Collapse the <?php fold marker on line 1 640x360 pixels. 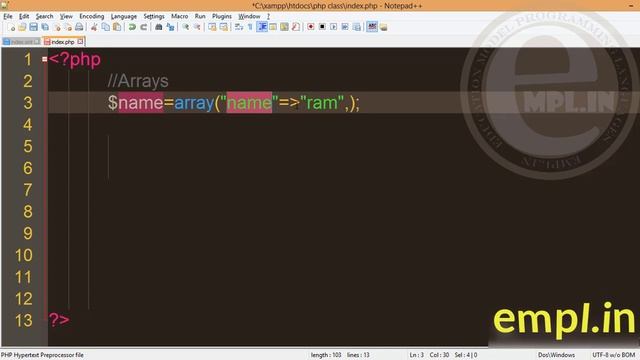pos(44,59)
